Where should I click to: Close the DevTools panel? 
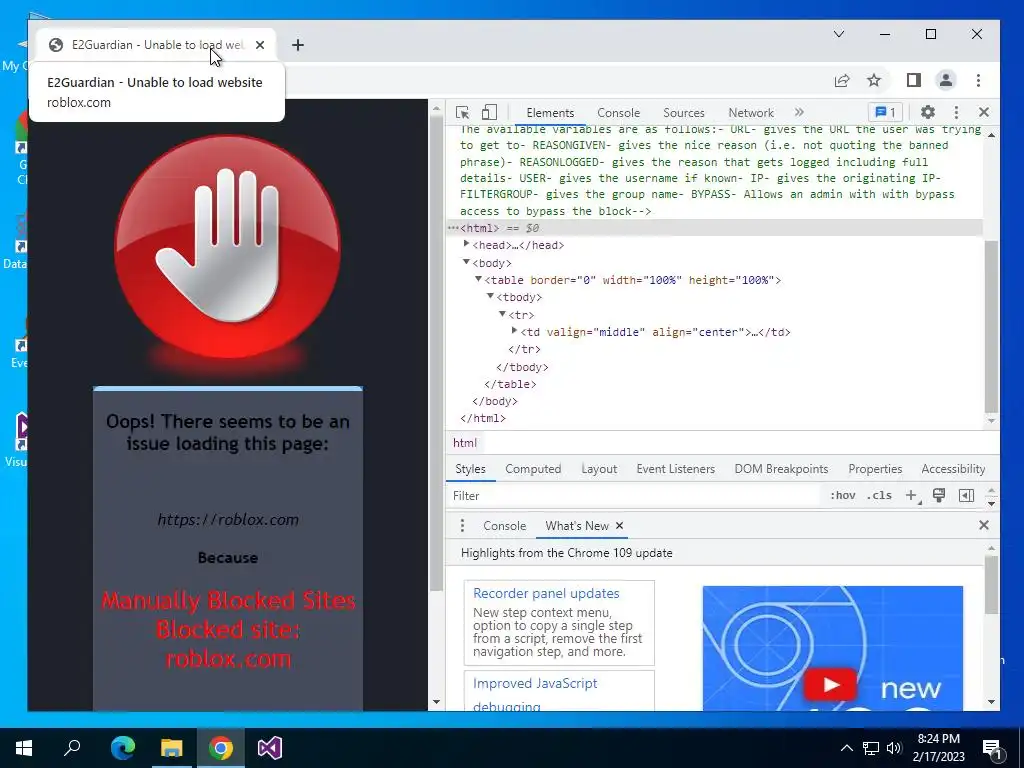pyautogui.click(x=984, y=112)
